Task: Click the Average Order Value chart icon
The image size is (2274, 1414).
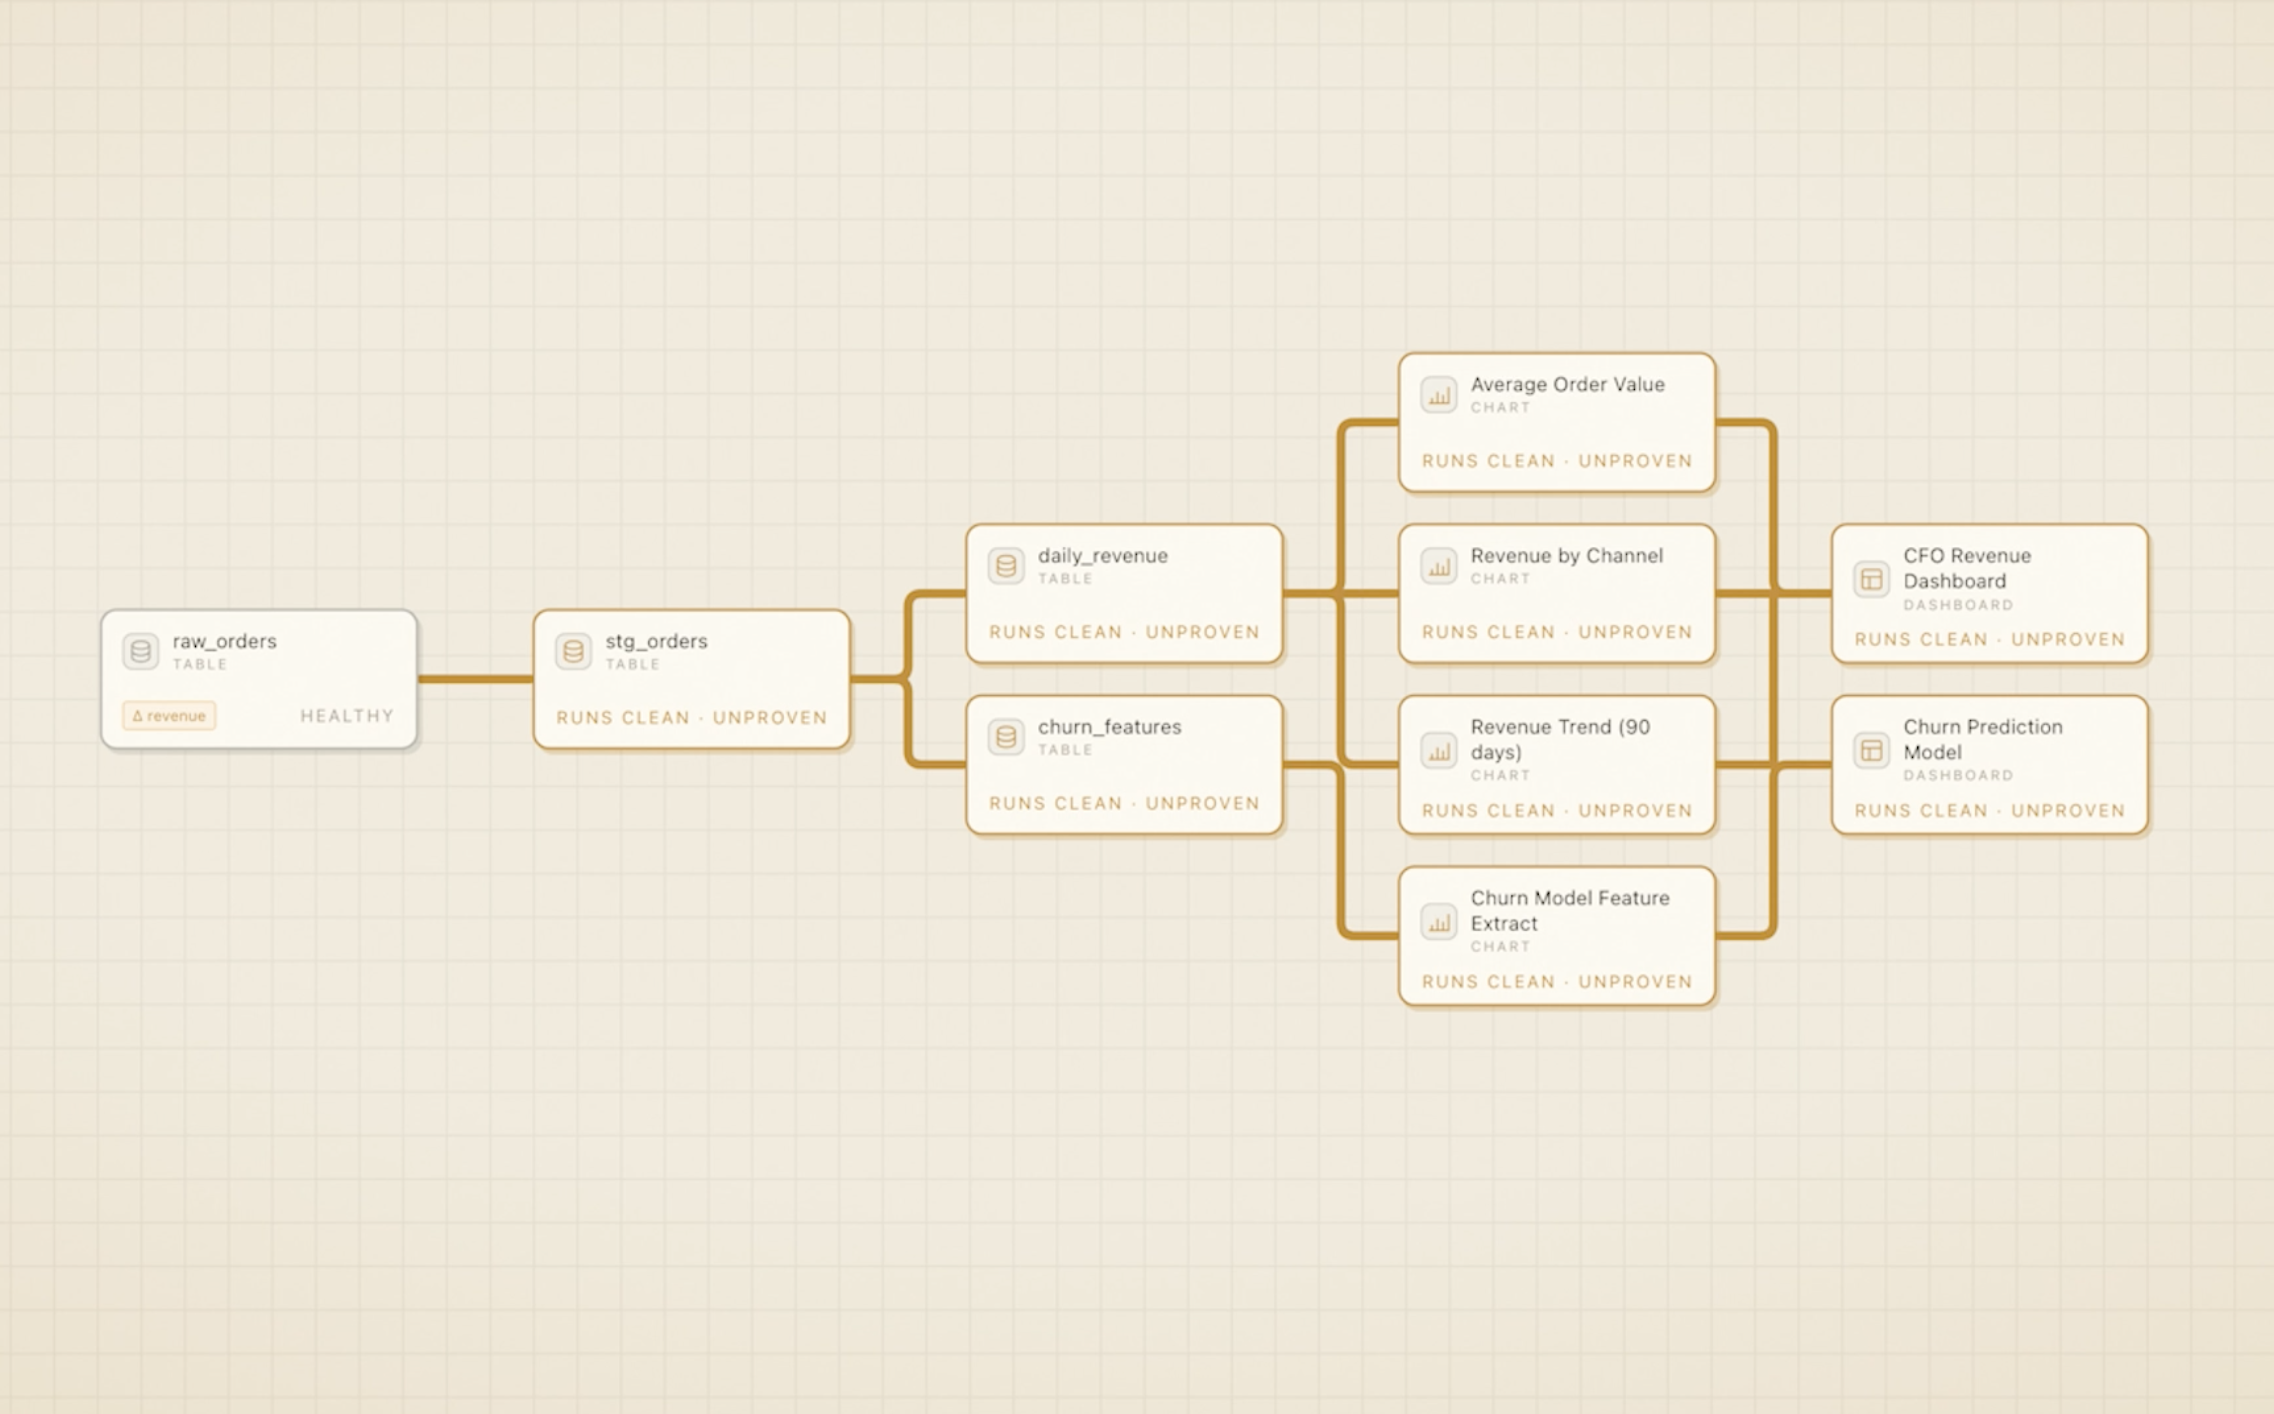Action: [1439, 395]
